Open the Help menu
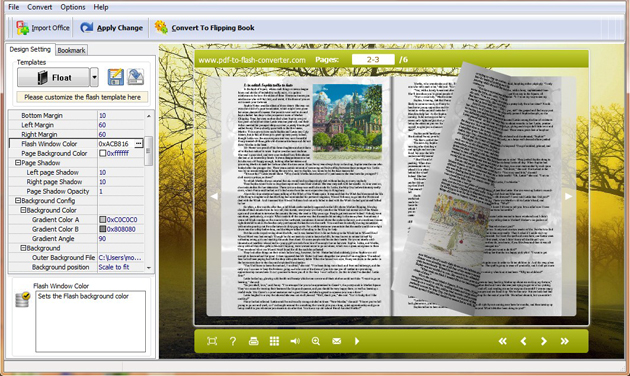Image resolution: width=630 pixels, height=376 pixels. tap(101, 7)
